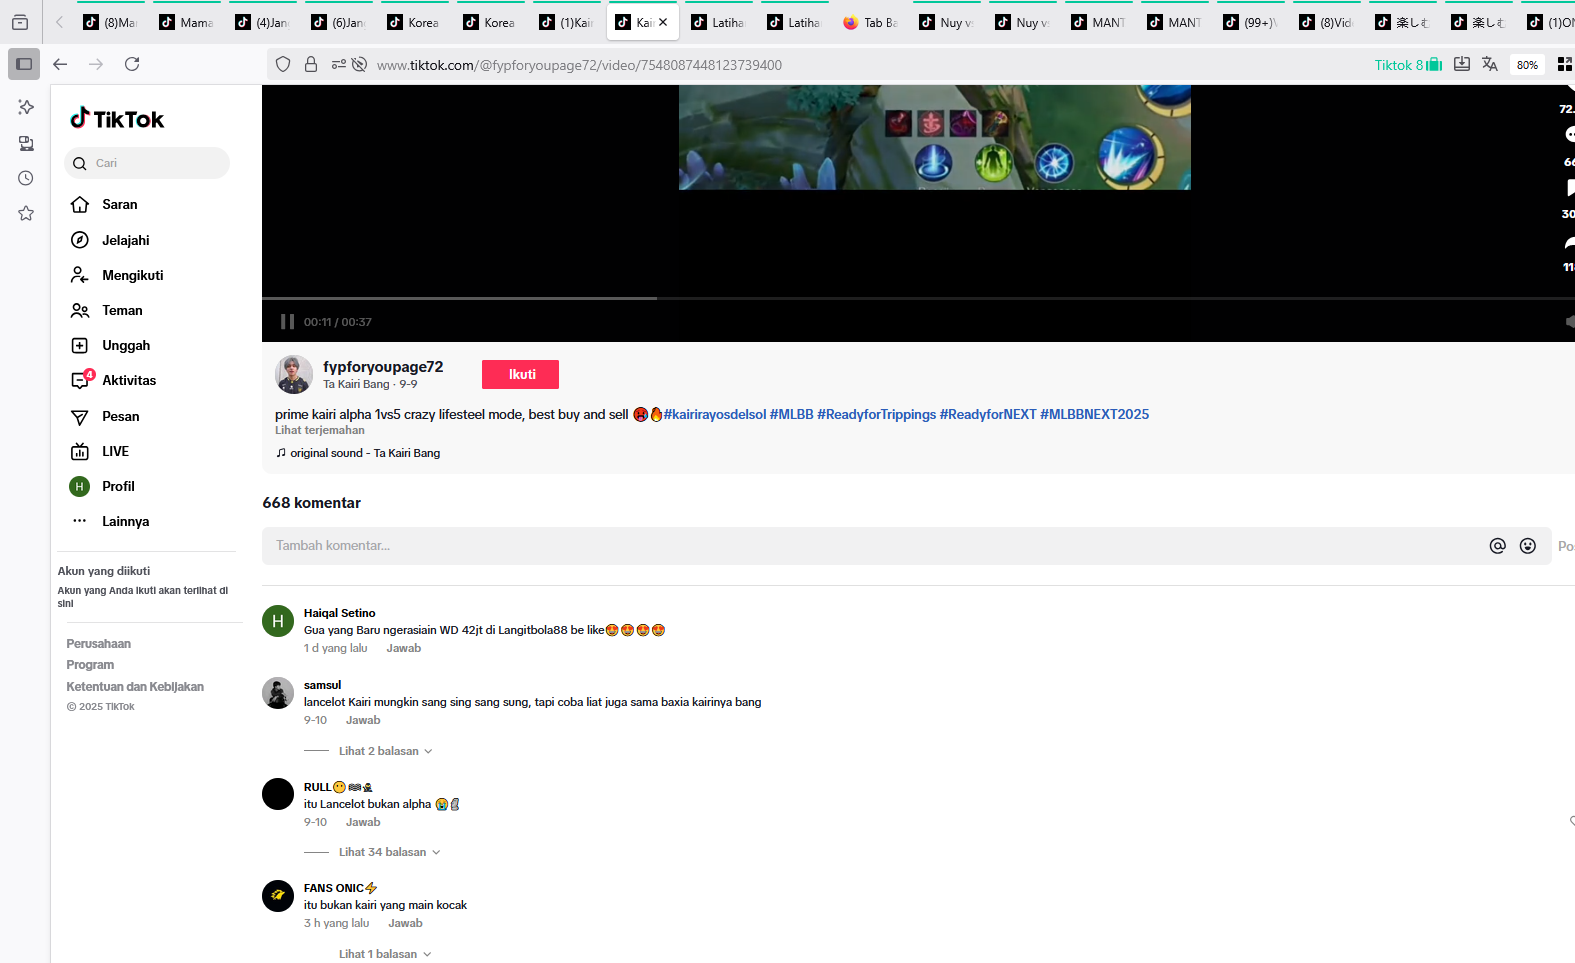Open fypforyoupage72 profile avatar
The image size is (1575, 963).
(x=294, y=374)
